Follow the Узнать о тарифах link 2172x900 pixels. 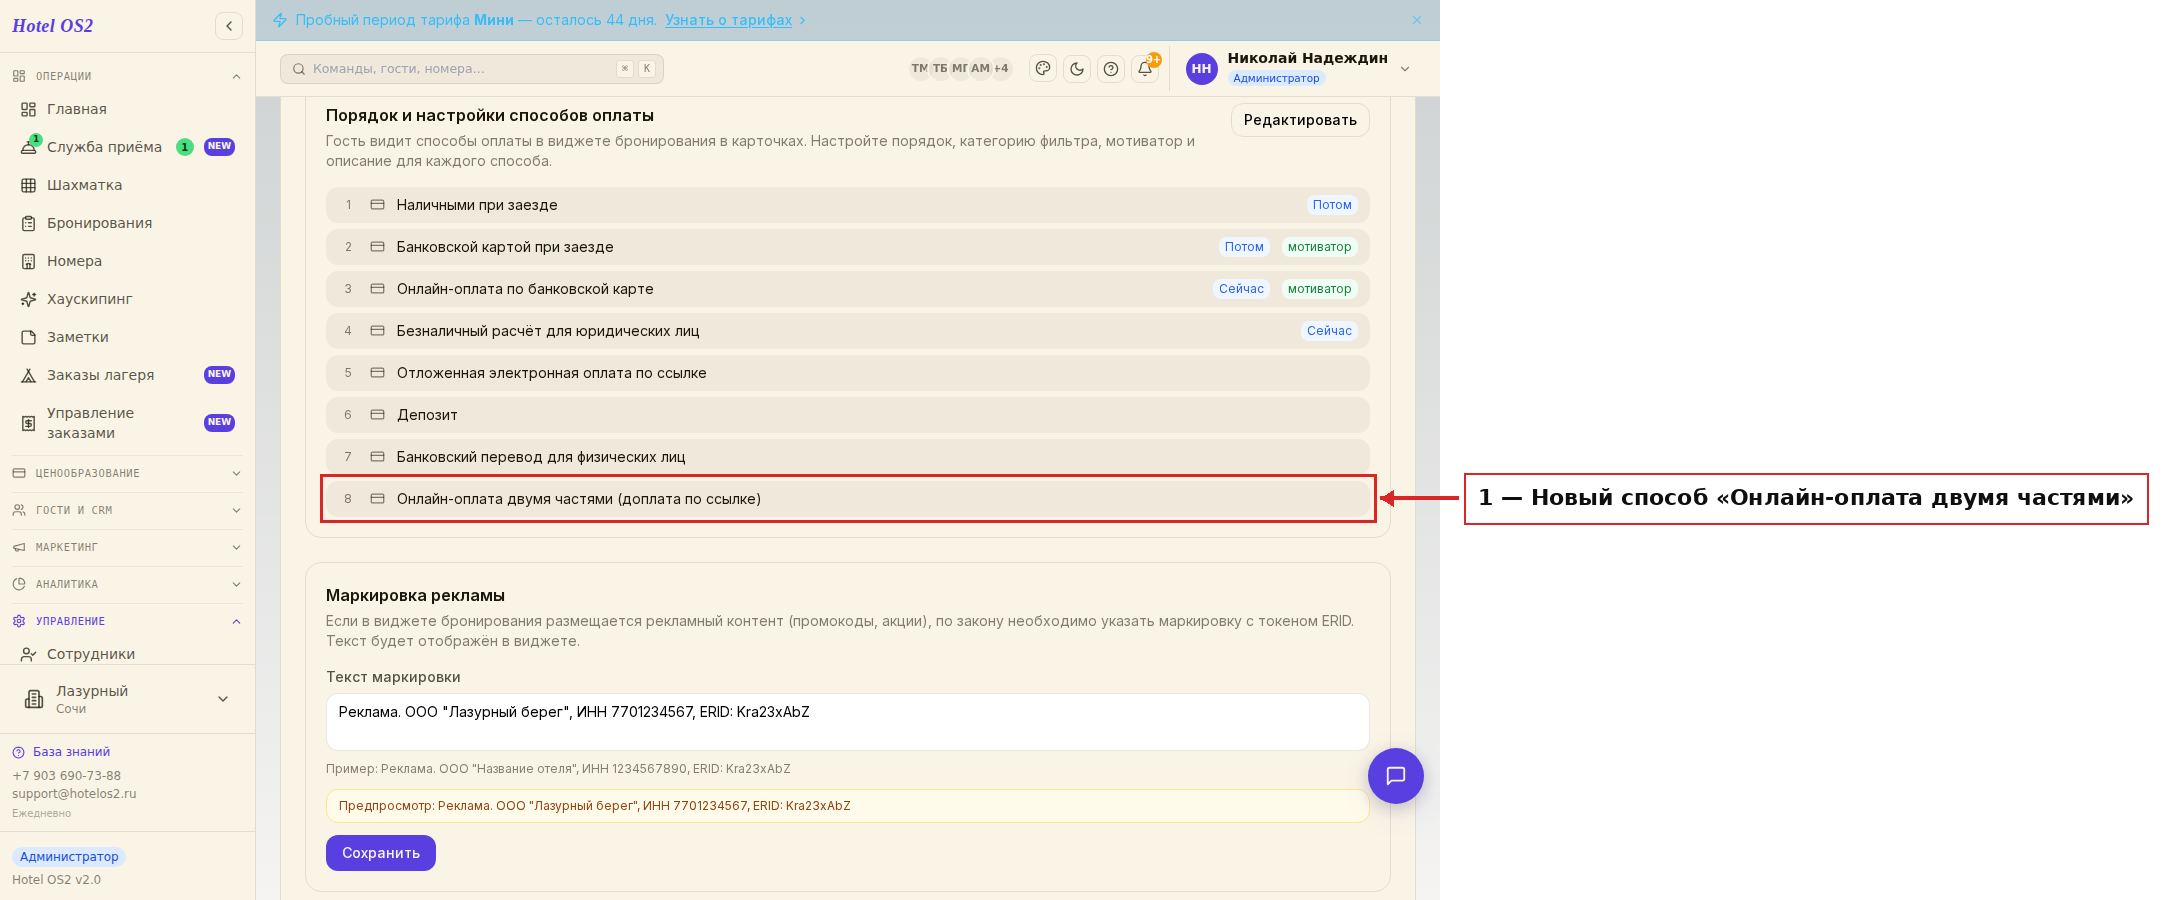729,20
